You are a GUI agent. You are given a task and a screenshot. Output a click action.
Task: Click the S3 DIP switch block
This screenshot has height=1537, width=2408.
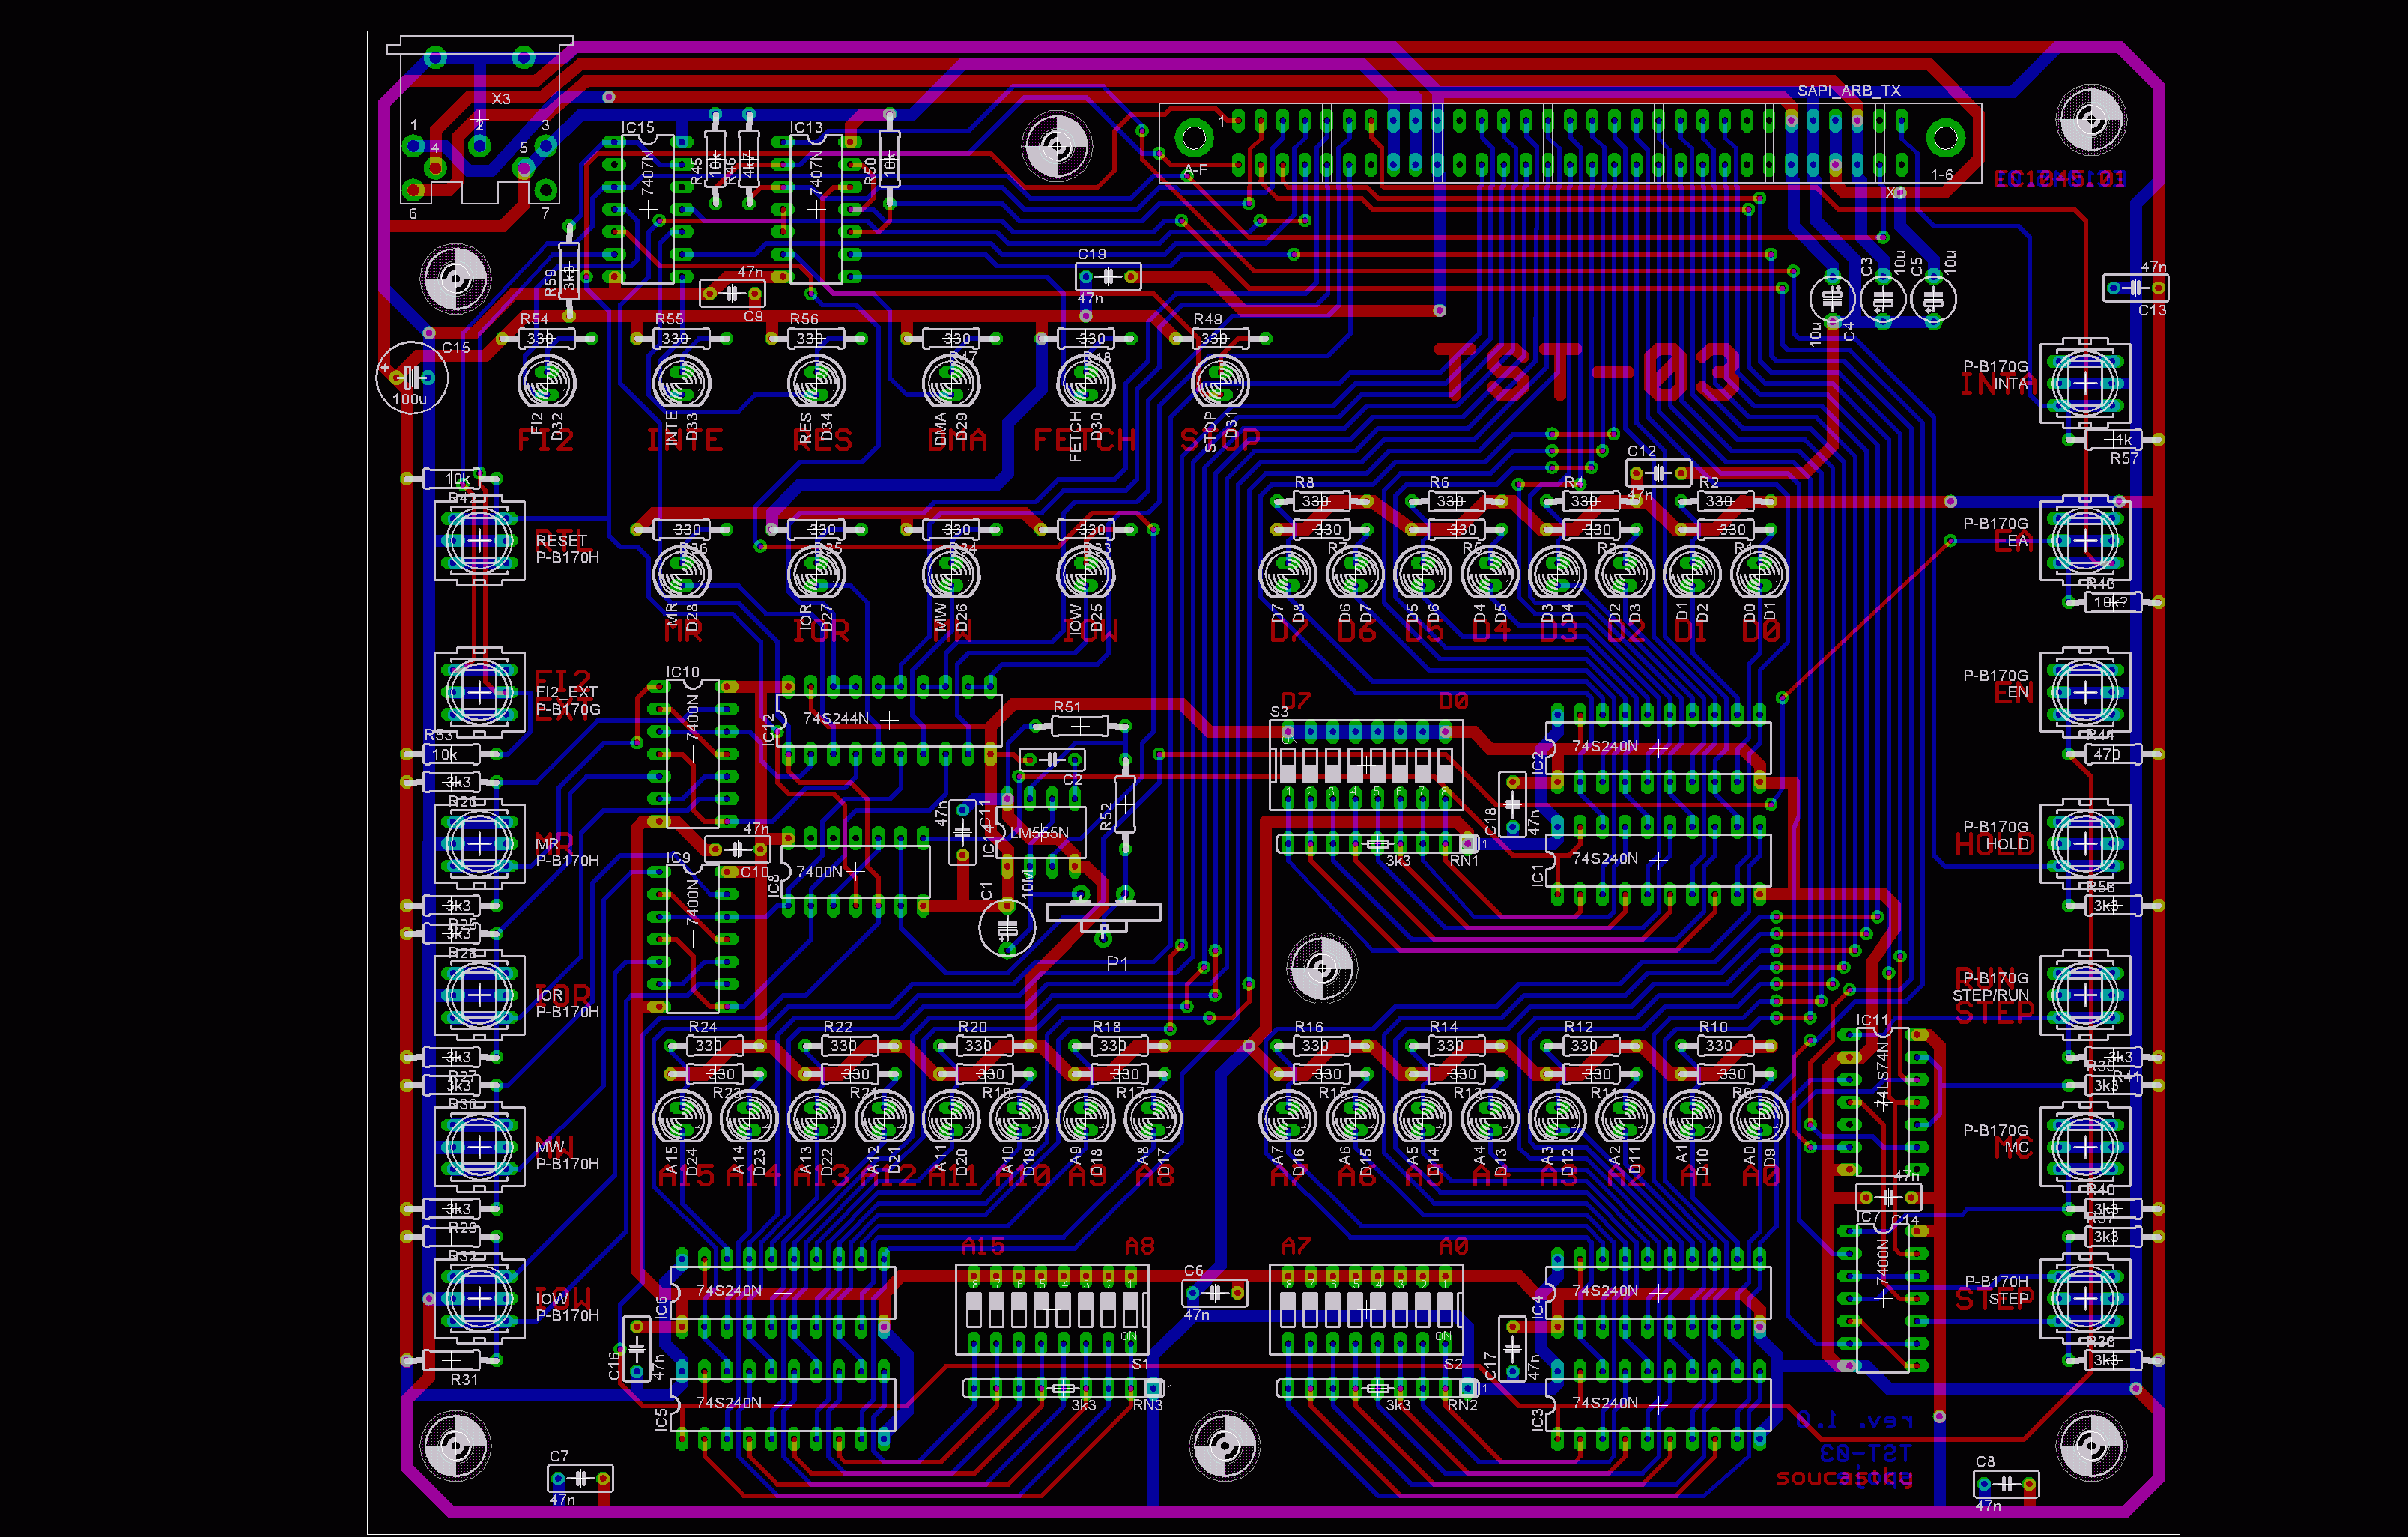pos(1366,765)
